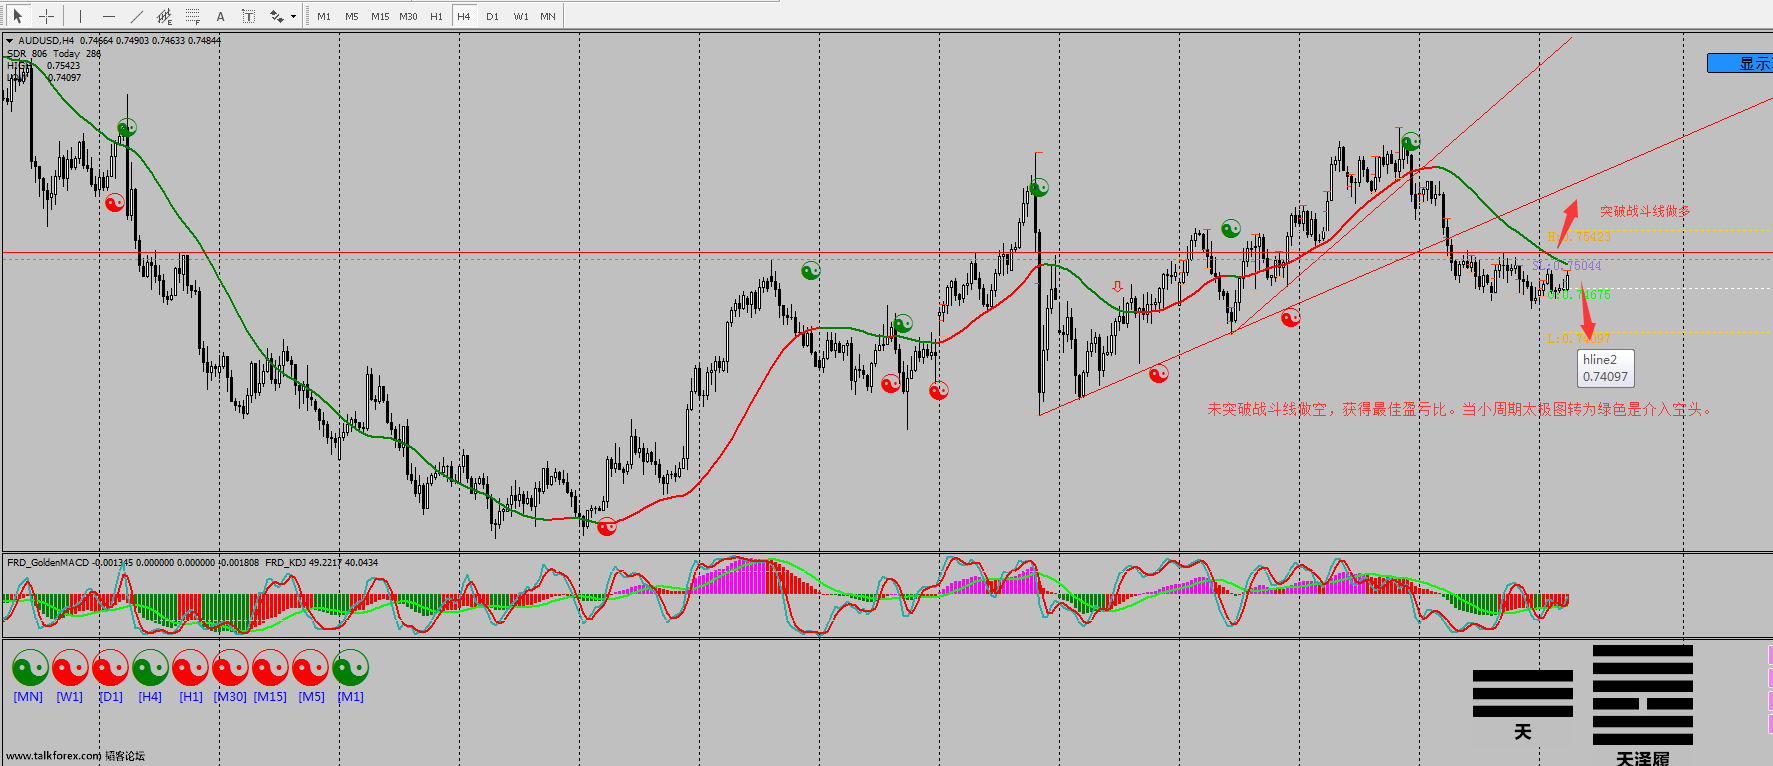Click the HIGH 0.75423 value text

tap(44, 66)
